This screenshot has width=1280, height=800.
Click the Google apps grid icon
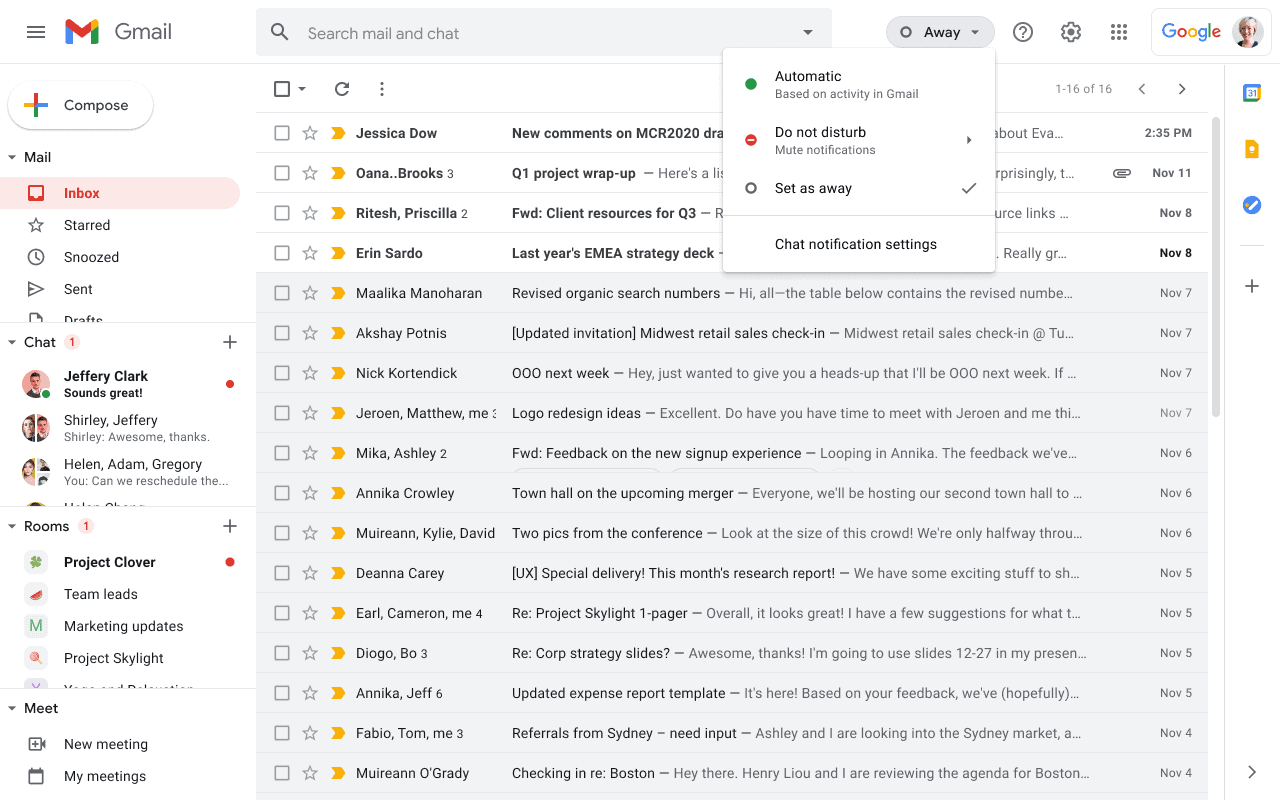(1119, 31)
